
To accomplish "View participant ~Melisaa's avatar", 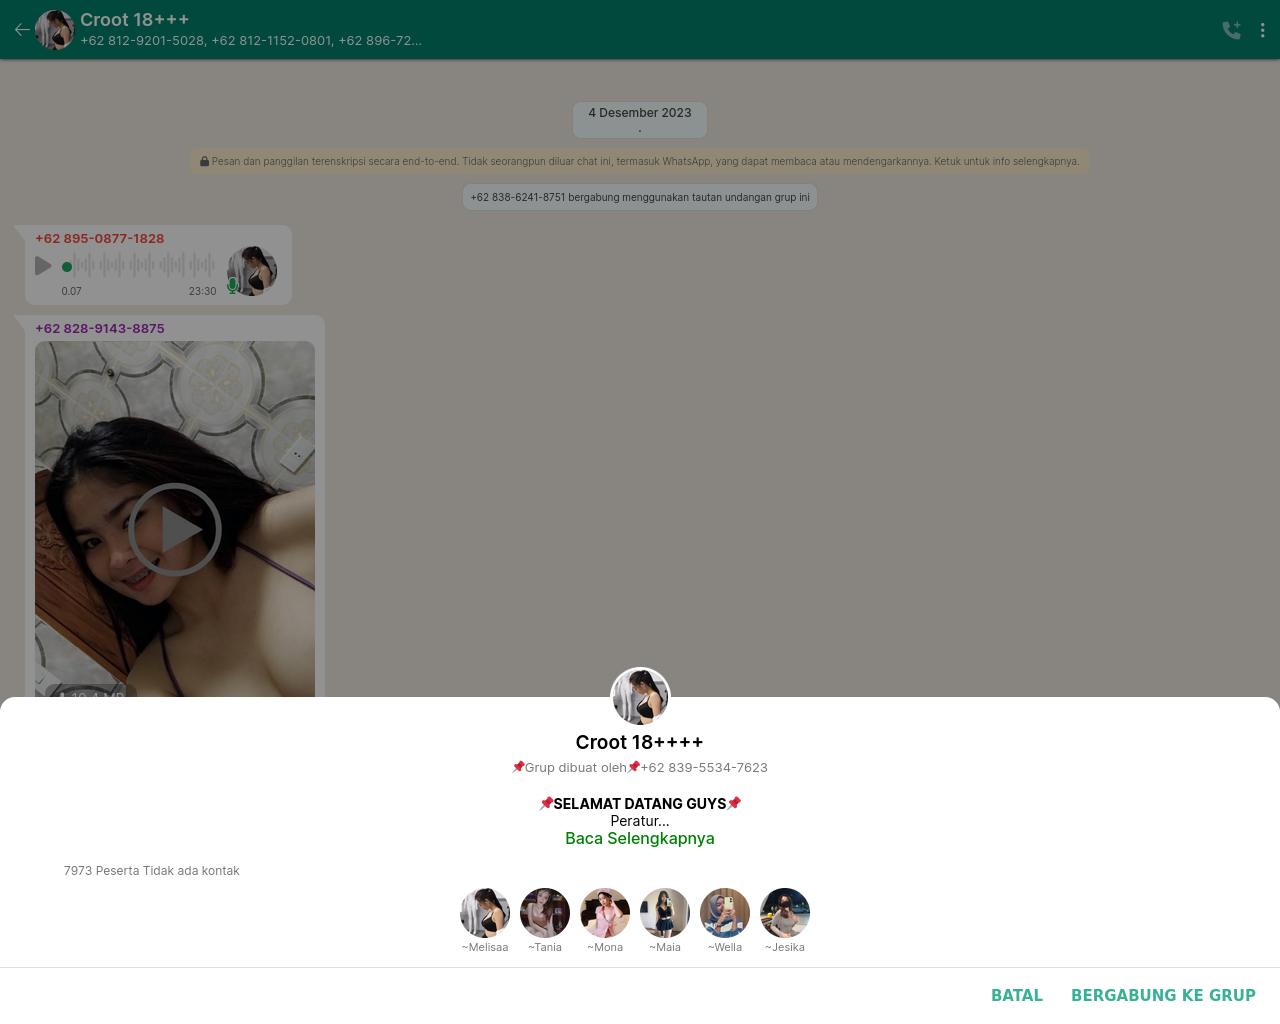I will pos(485,913).
